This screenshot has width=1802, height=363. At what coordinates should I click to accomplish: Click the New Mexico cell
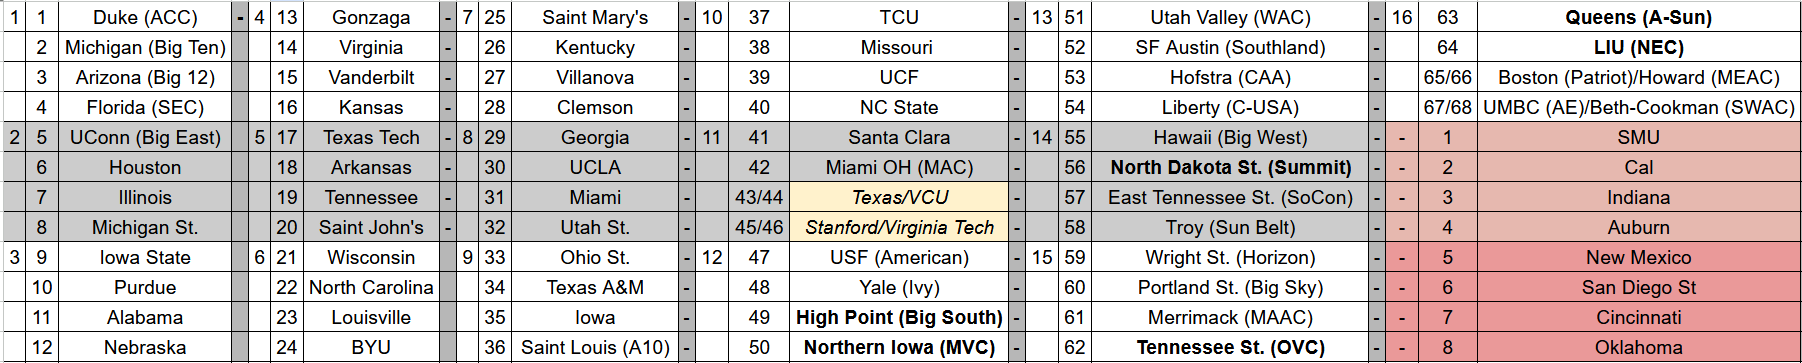[x=1638, y=257]
